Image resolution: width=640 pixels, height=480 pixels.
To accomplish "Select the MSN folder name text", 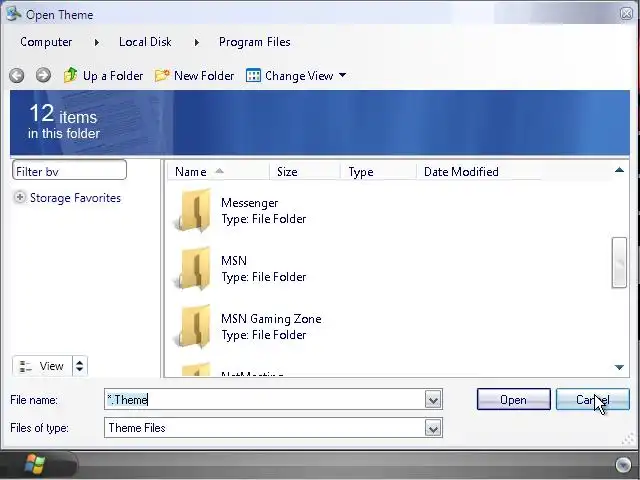I will [234, 261].
